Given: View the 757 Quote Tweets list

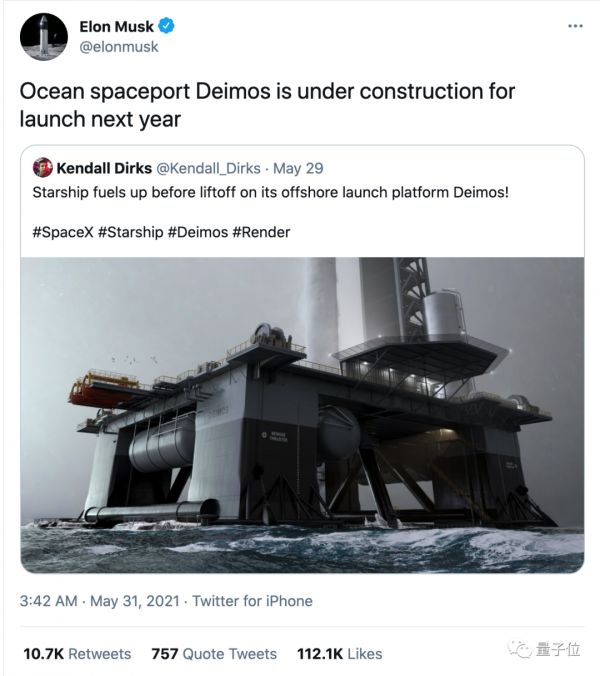Looking at the screenshot, I should pyautogui.click(x=214, y=653).
